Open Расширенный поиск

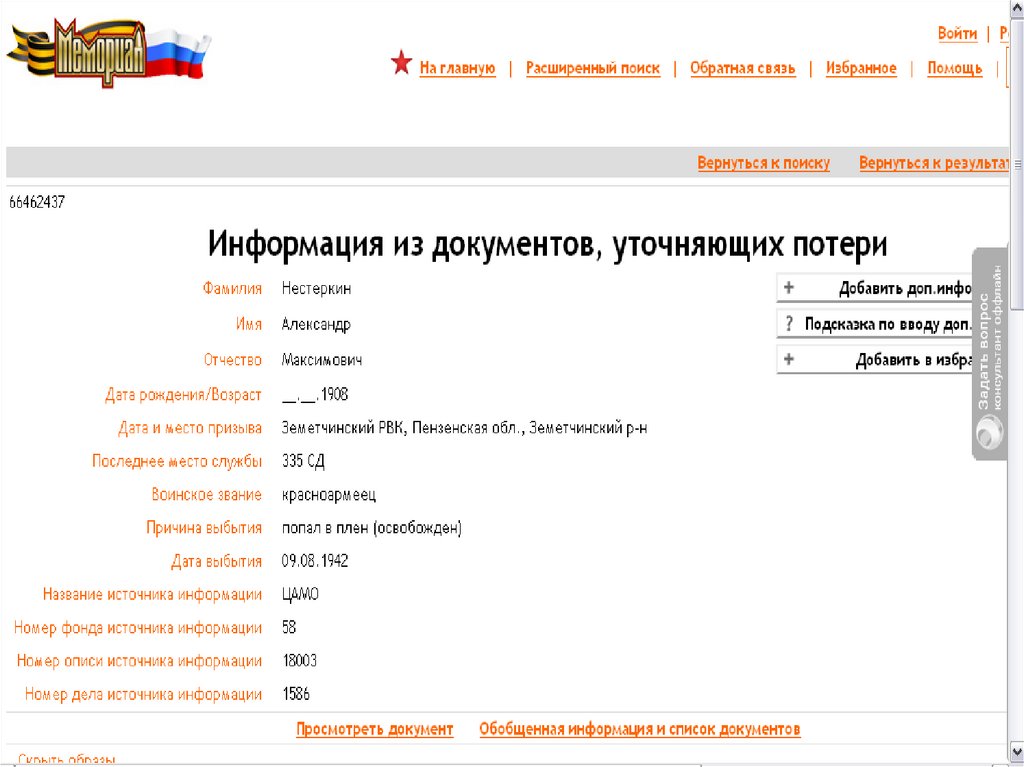[593, 68]
